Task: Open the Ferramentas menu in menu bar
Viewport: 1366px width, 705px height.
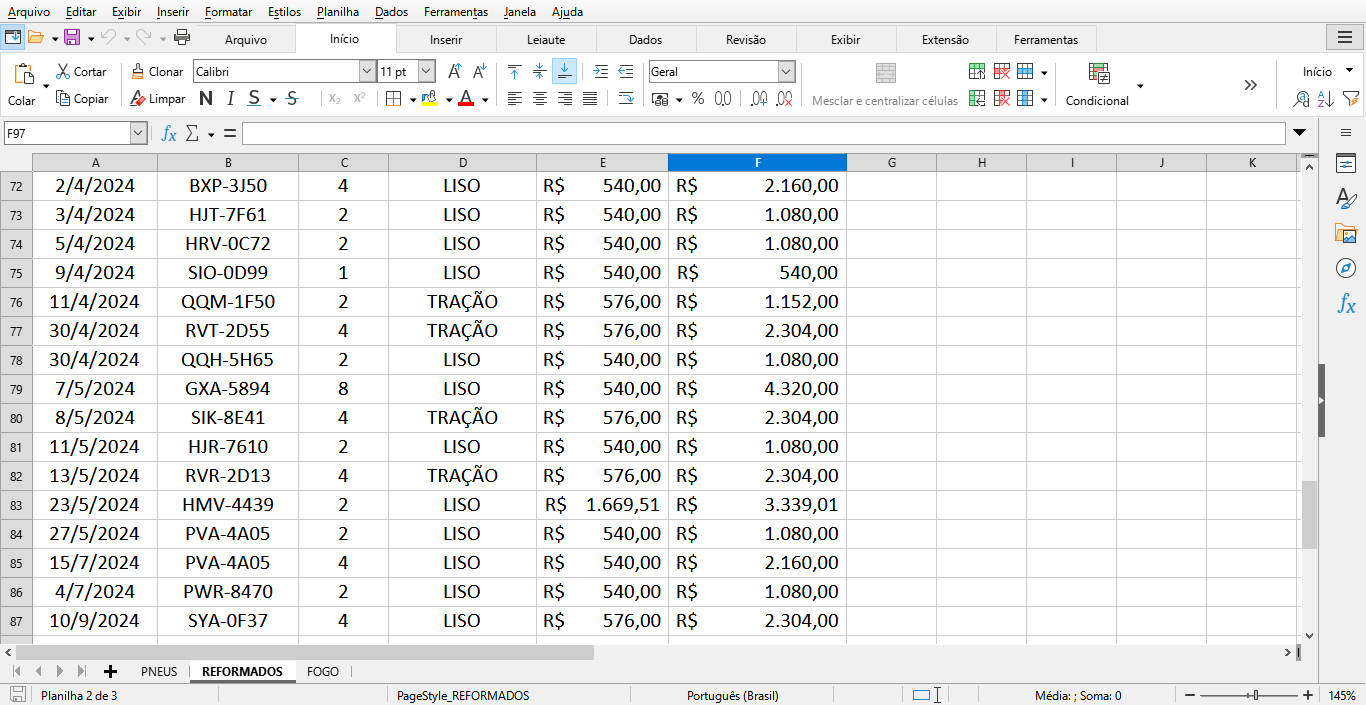Action: pyautogui.click(x=456, y=12)
